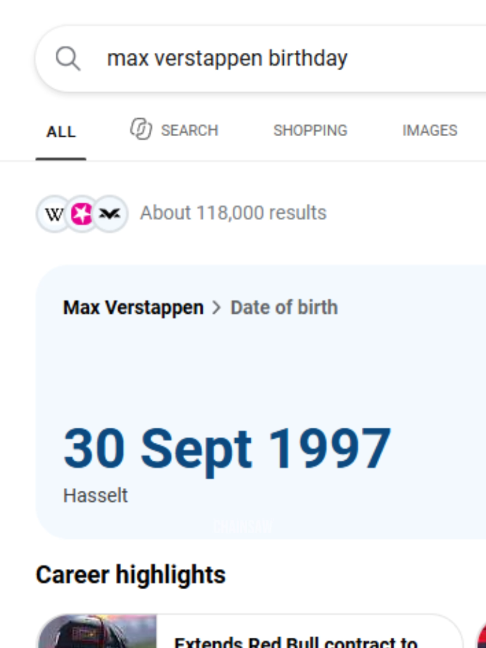Open the Career highlights heading
Image resolution: width=486 pixels, height=648 pixels.
pos(131,574)
